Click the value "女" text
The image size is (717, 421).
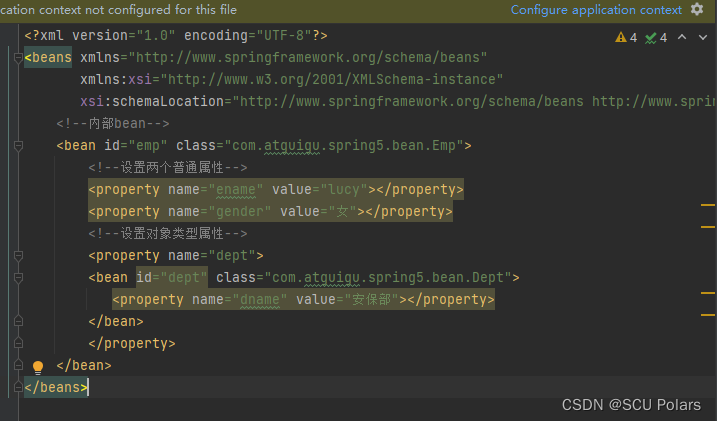click(342, 211)
